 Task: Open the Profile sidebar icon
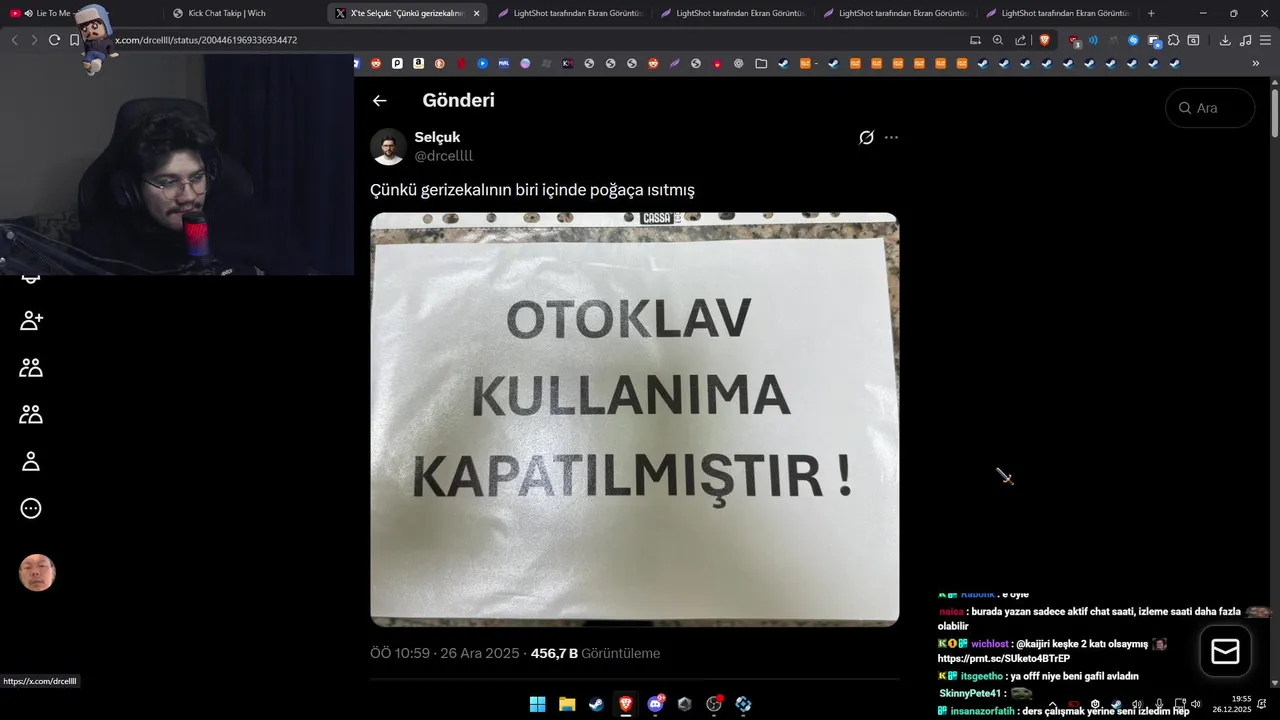(31, 461)
